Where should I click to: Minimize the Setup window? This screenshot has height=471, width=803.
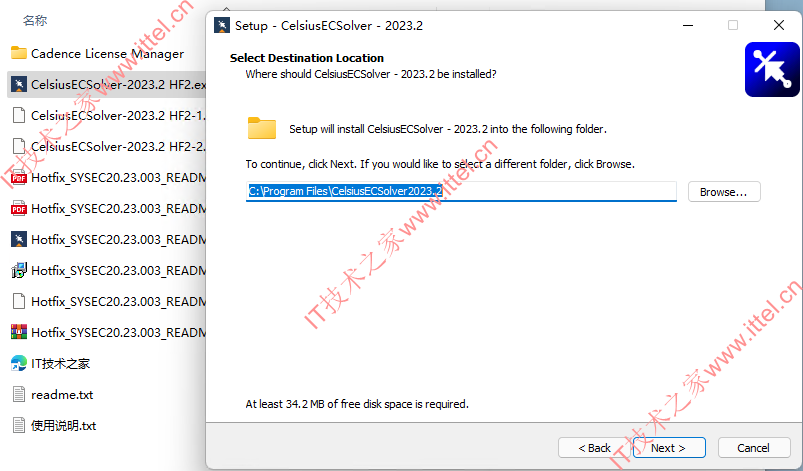[x=688, y=25]
